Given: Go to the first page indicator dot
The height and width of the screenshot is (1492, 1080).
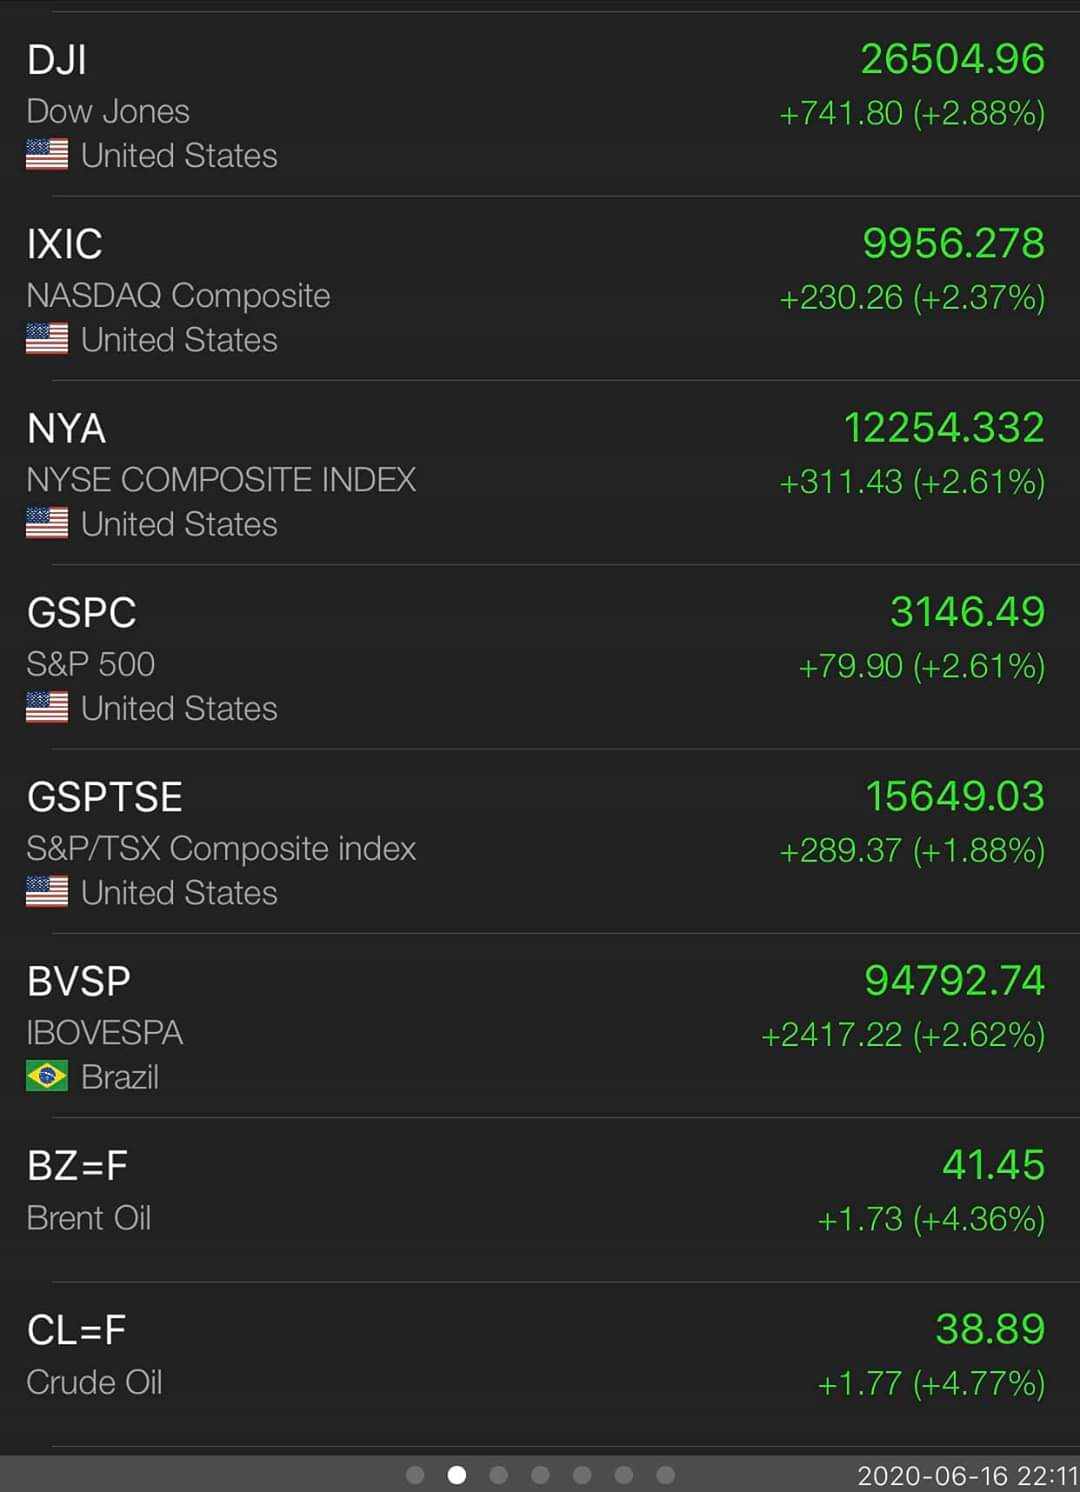Looking at the screenshot, I should [416, 1475].
